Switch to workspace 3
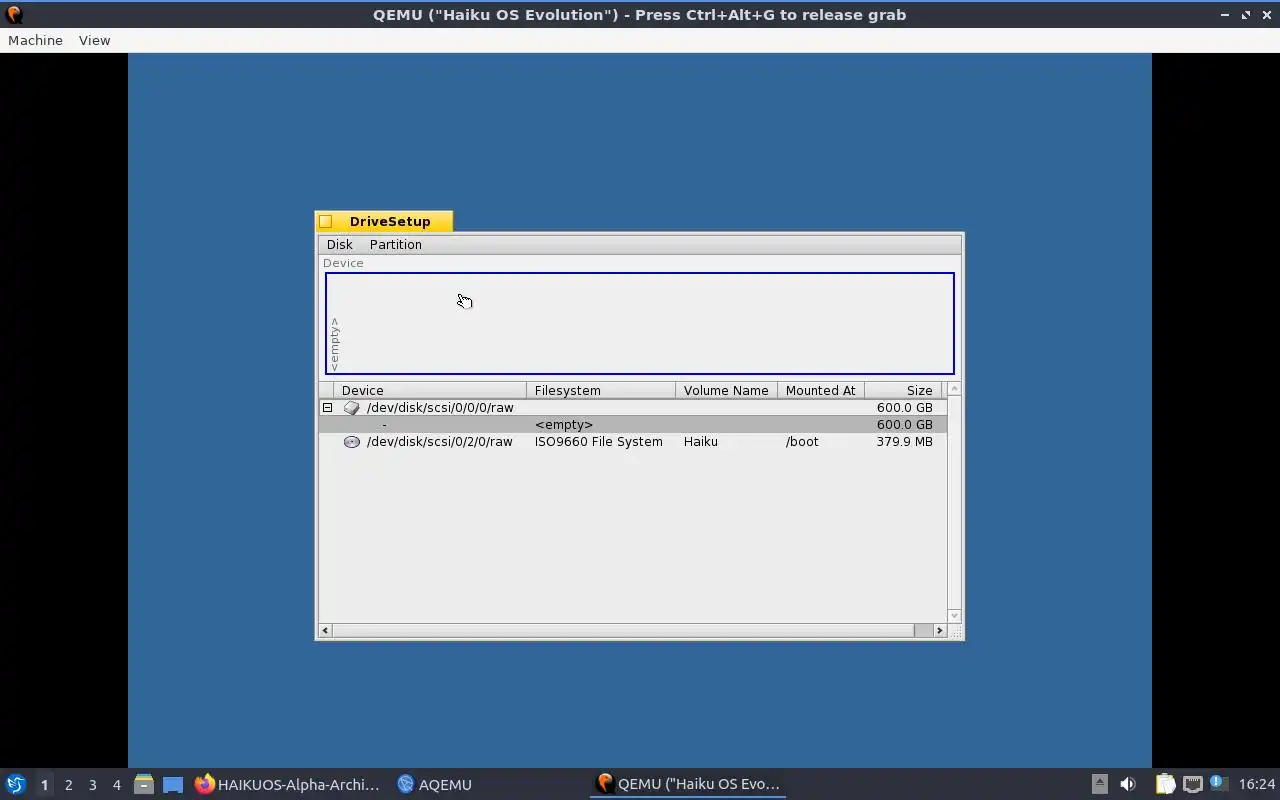 pyautogui.click(x=92, y=785)
